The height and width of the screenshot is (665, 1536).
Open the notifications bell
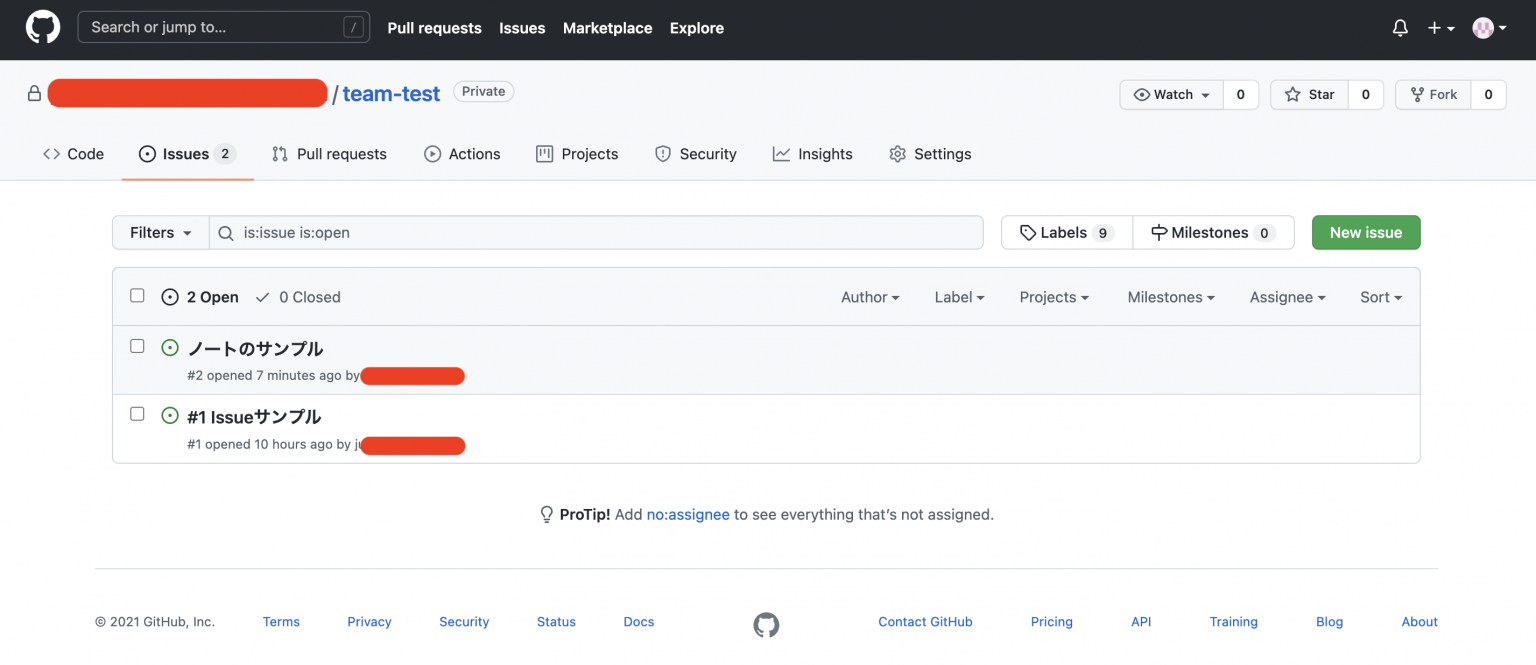(1400, 28)
